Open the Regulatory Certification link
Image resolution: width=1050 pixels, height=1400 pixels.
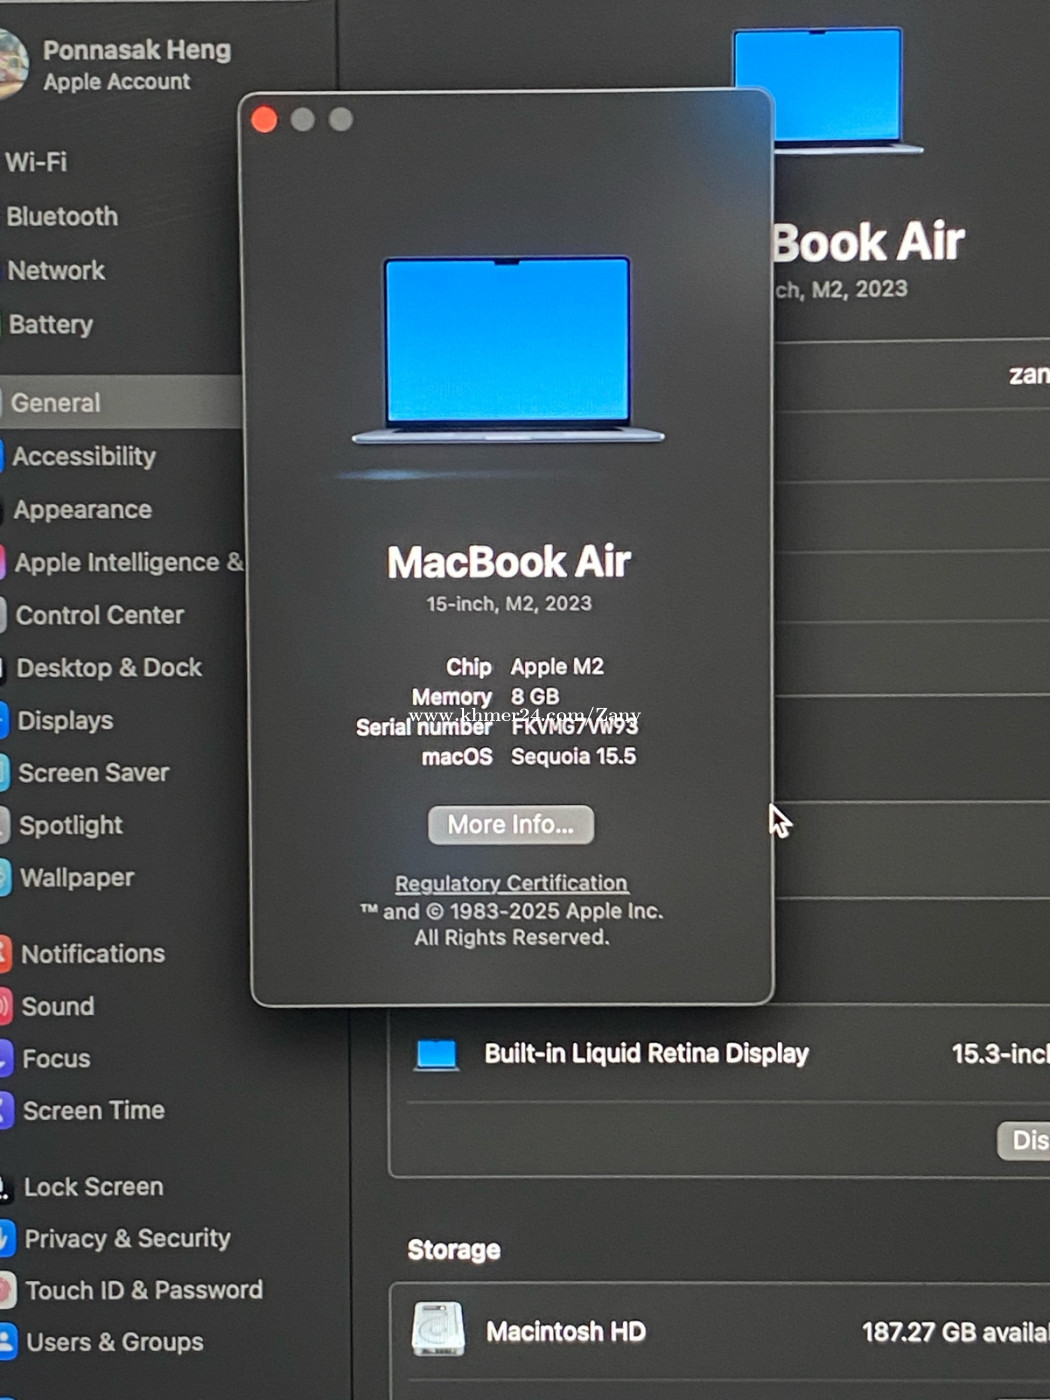pos(511,883)
